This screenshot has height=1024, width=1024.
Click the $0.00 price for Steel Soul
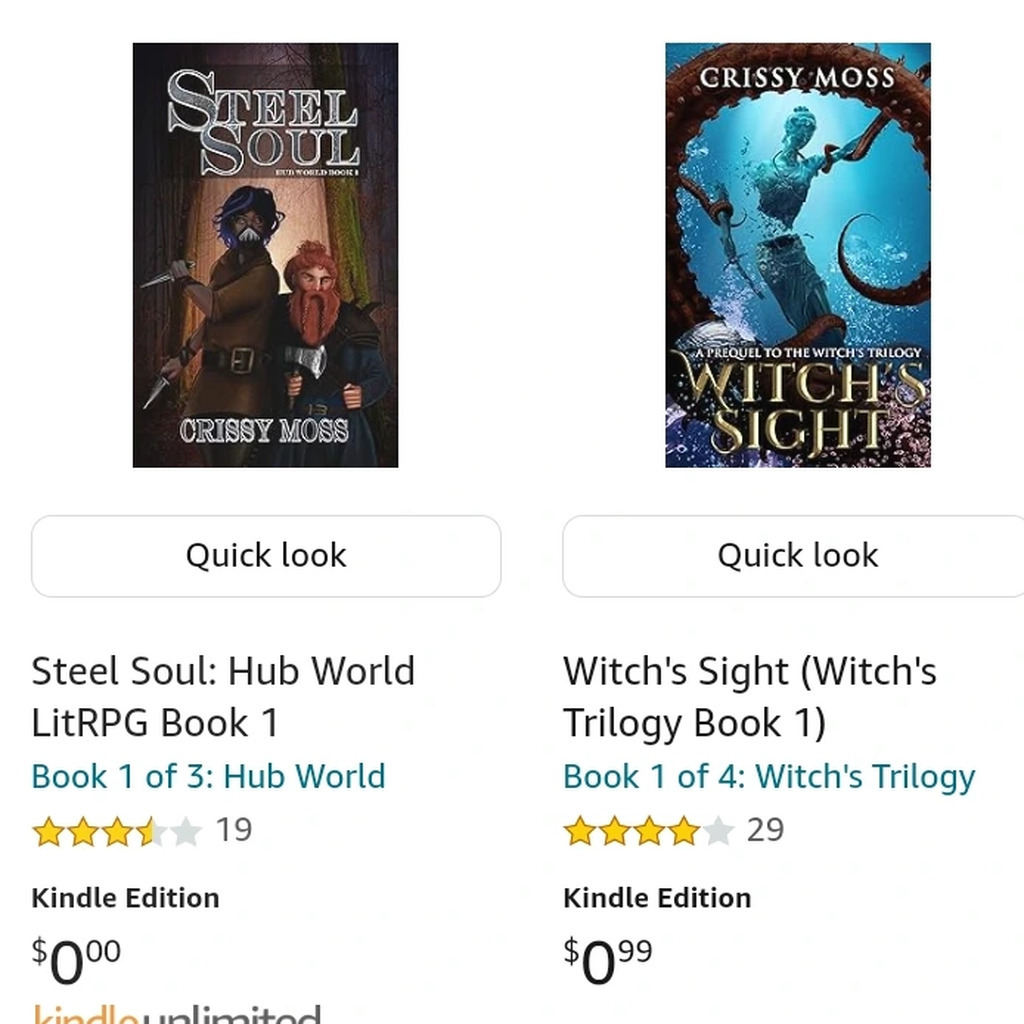click(77, 960)
